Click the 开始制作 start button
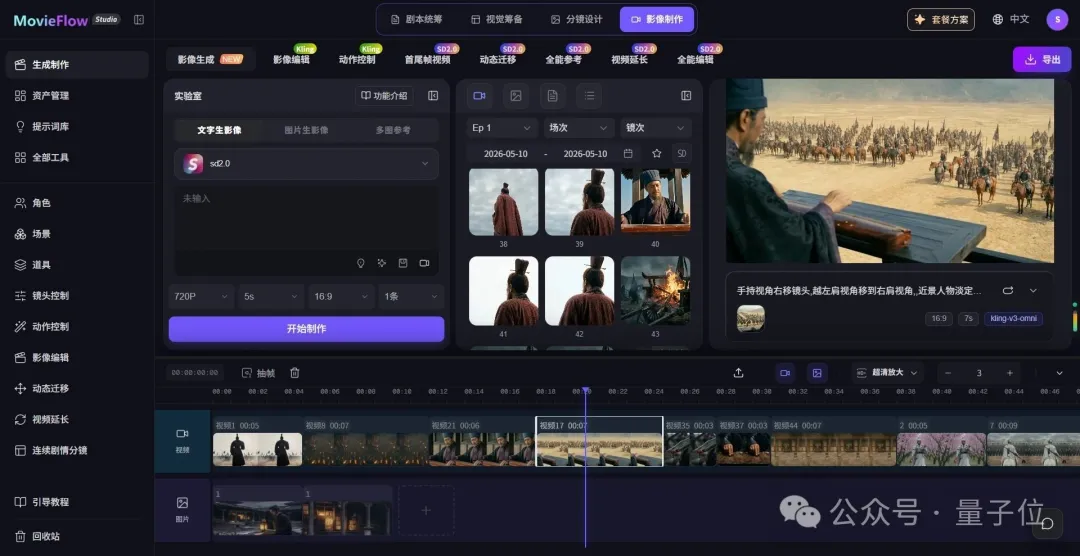Screen dimensions: 1080x556 307,329
